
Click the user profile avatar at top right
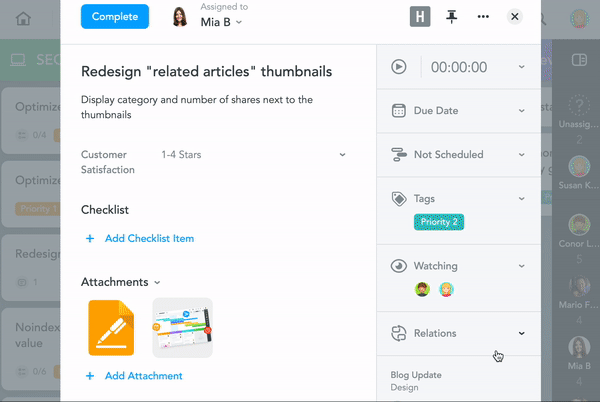tap(579, 18)
